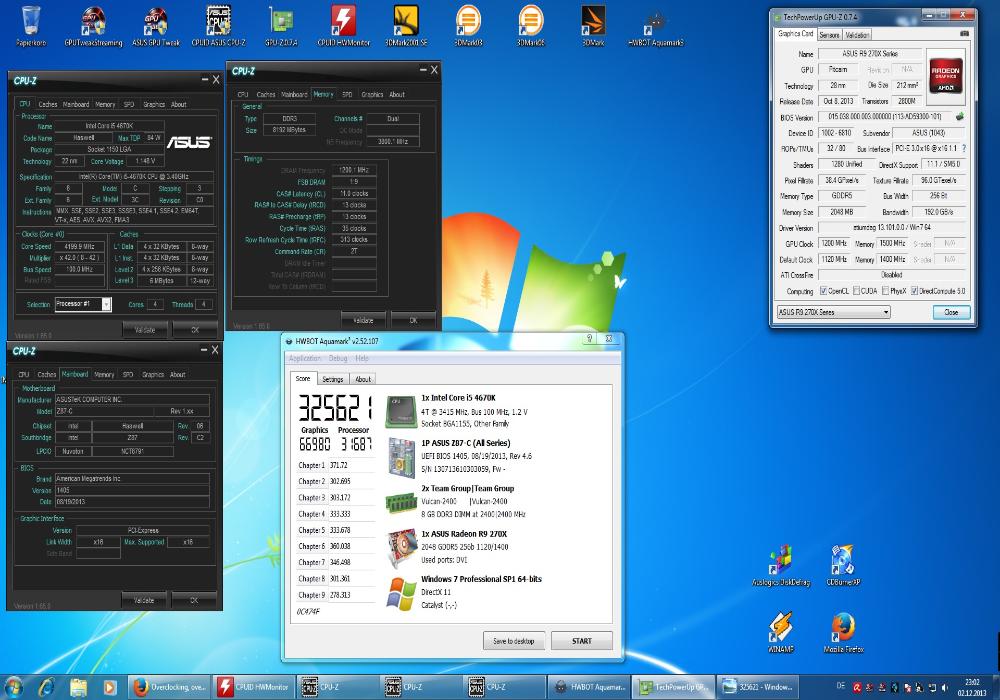
Task: Launch WINAMP from the desktop
Action: click(781, 632)
